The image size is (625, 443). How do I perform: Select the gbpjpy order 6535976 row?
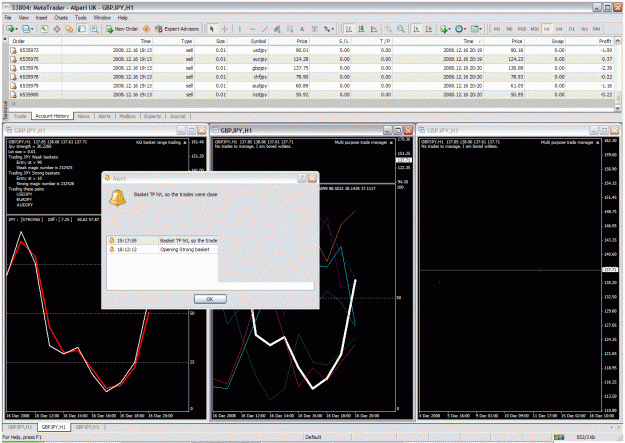point(311,68)
